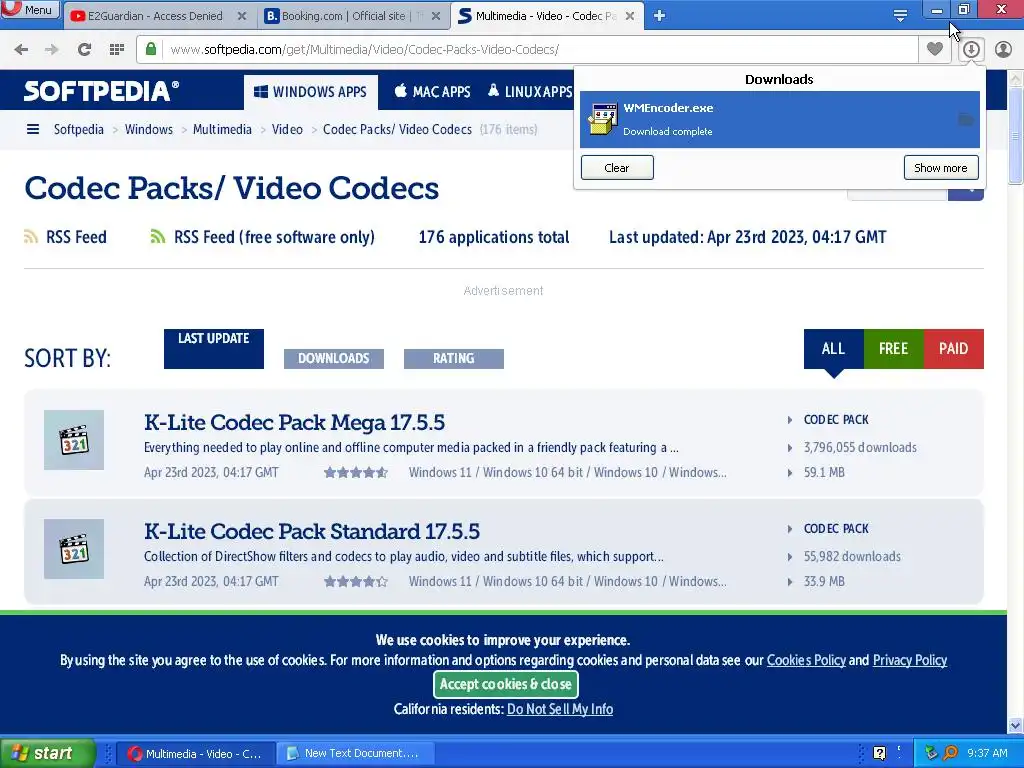Screen dimensions: 1024x768
Task: Close the Booking.com tab
Action: 436,16
